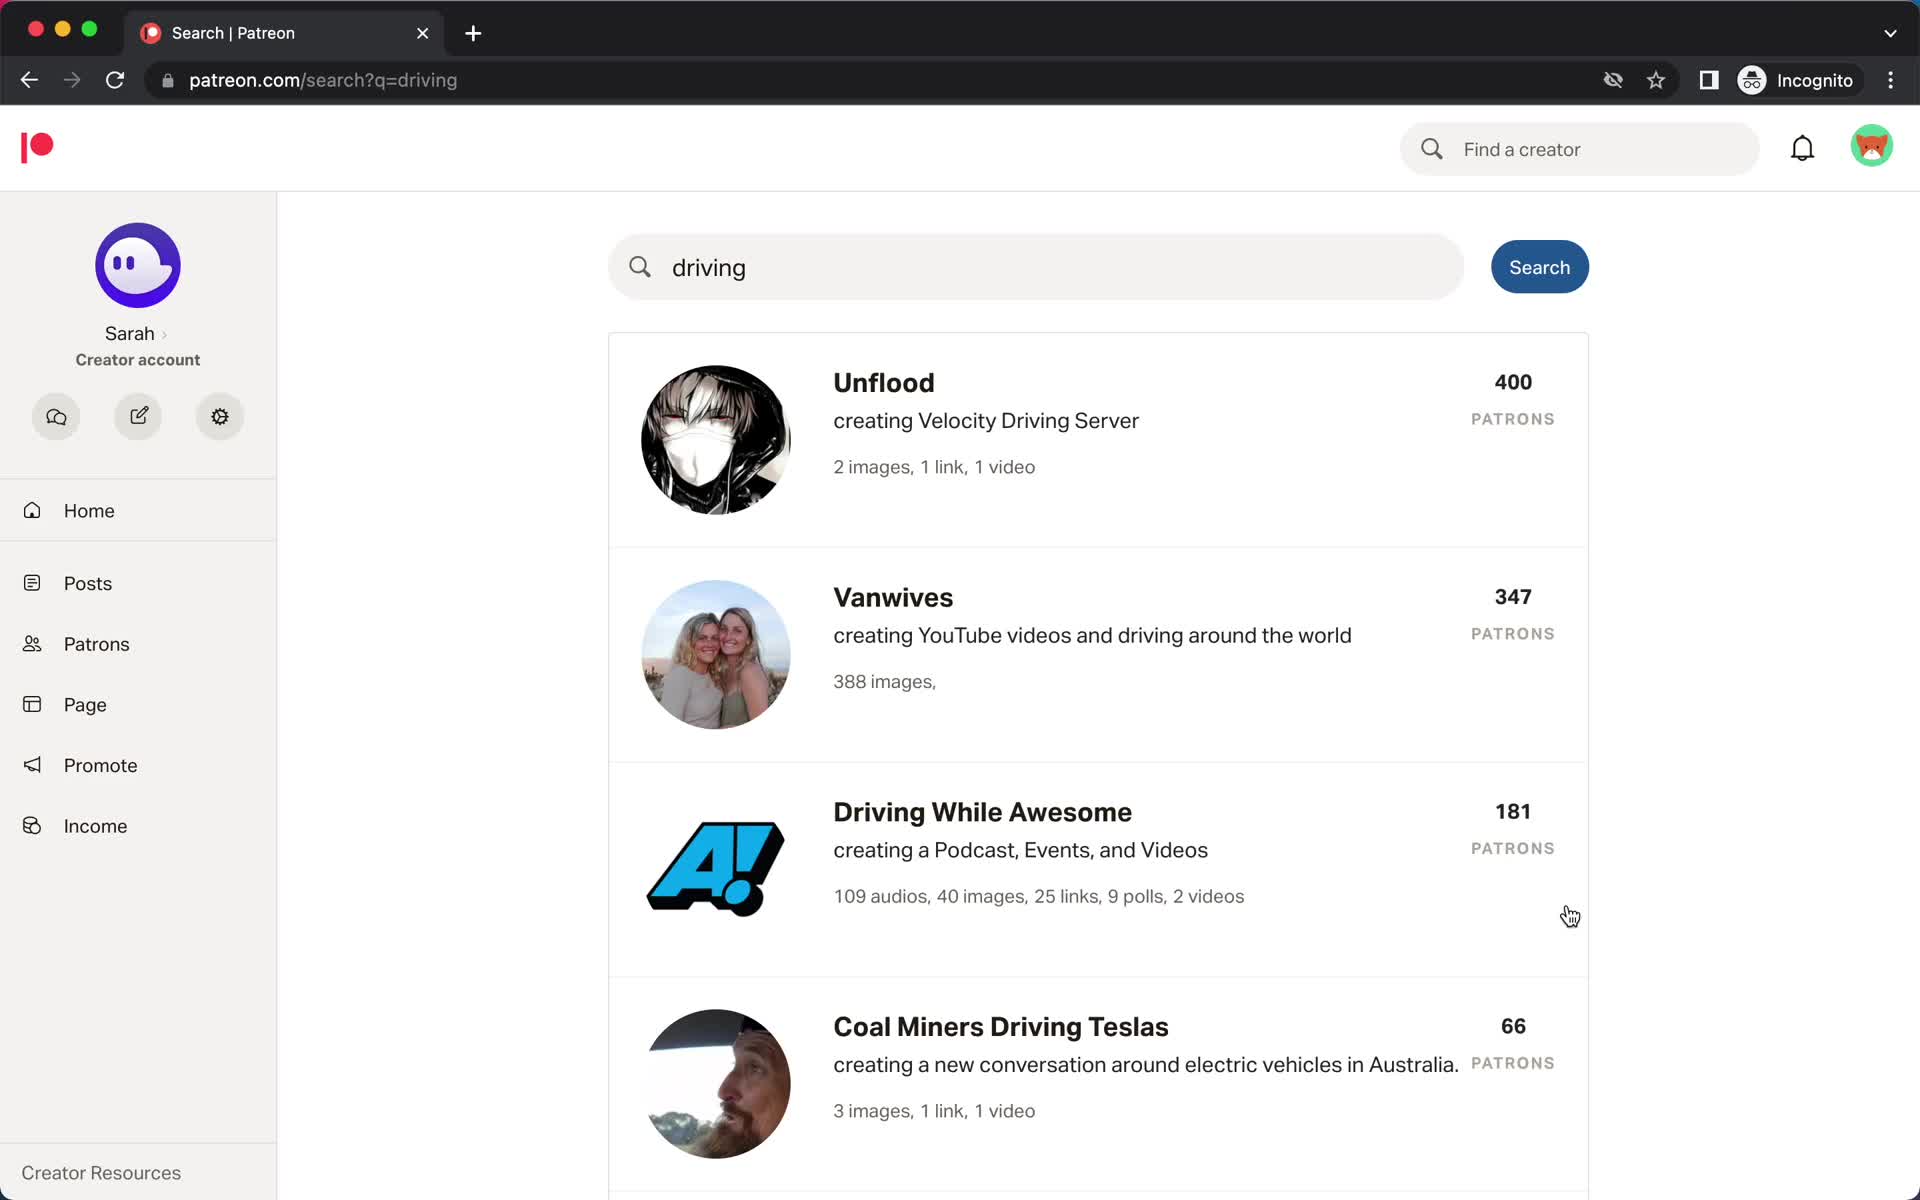Click 'creating a Podcast, Events, and Videos'
Image resolution: width=1920 pixels, height=1200 pixels.
[1020, 850]
